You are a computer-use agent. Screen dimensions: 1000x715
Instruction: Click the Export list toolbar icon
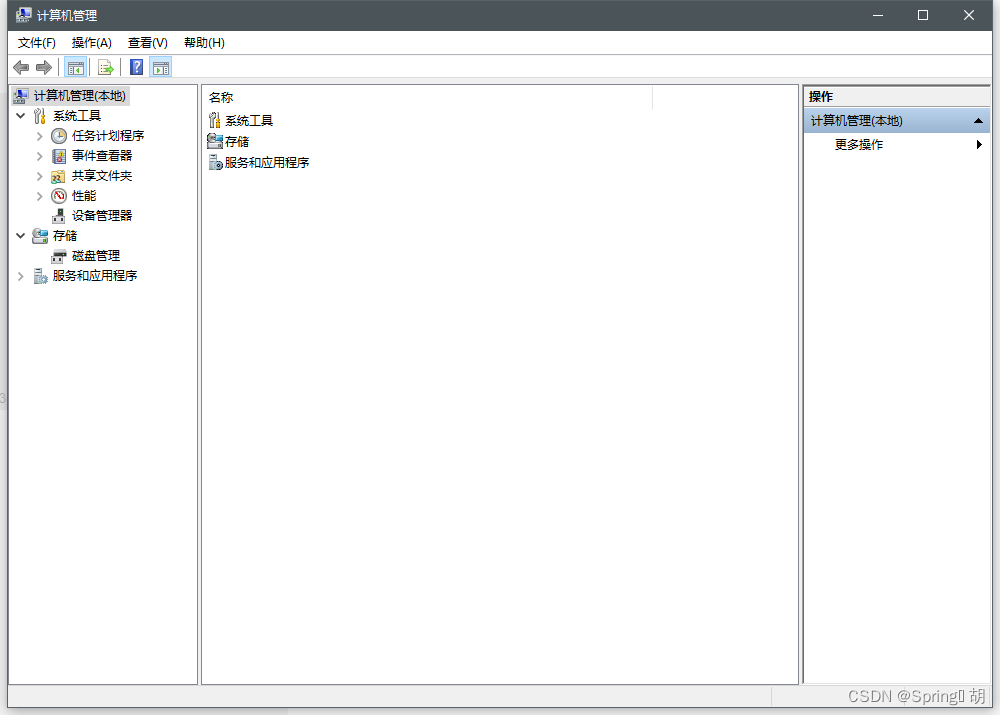tap(106, 68)
